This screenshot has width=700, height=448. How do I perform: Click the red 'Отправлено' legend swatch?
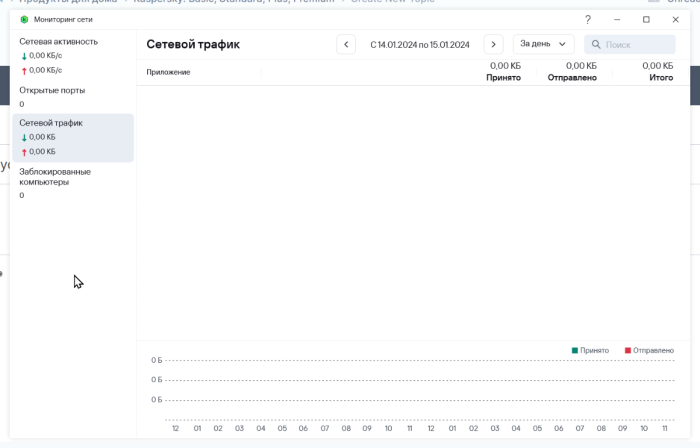[628, 350]
